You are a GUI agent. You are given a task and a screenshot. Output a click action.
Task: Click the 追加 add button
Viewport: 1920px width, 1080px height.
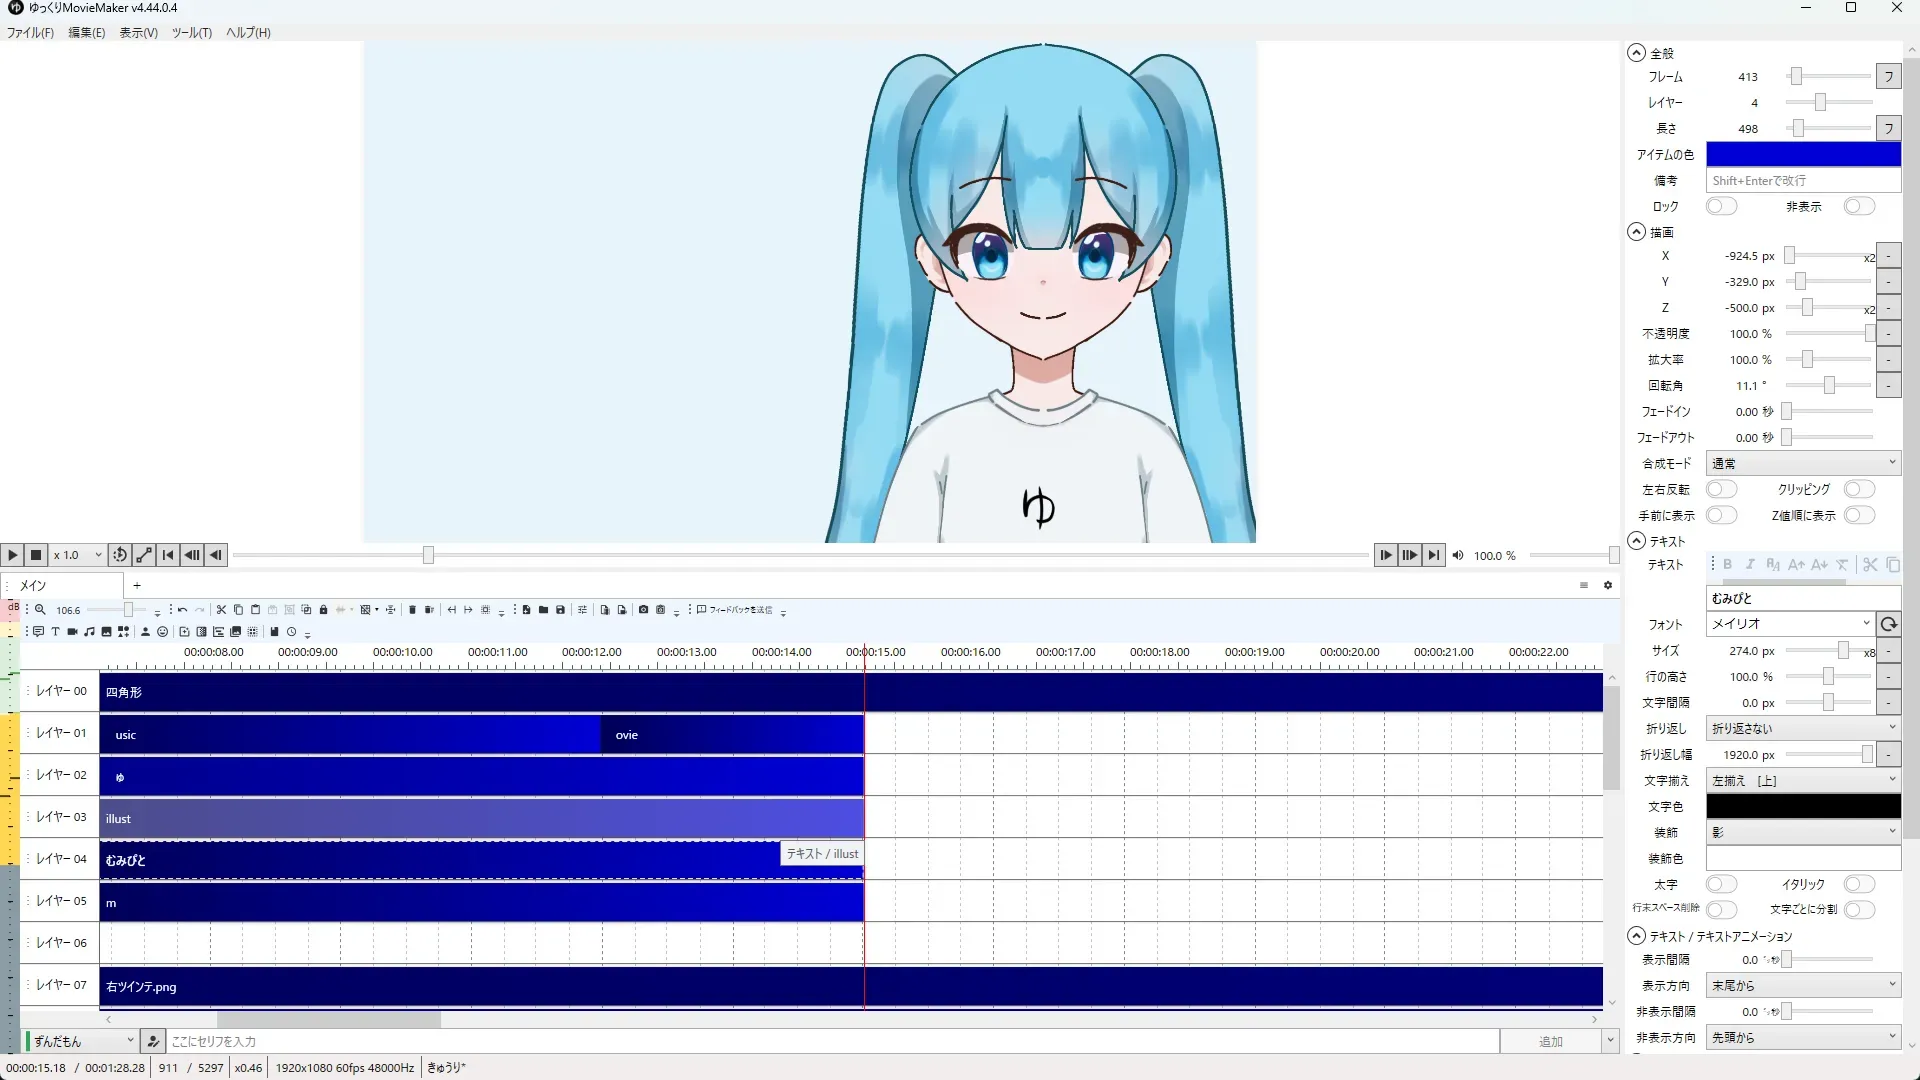tap(1549, 1041)
